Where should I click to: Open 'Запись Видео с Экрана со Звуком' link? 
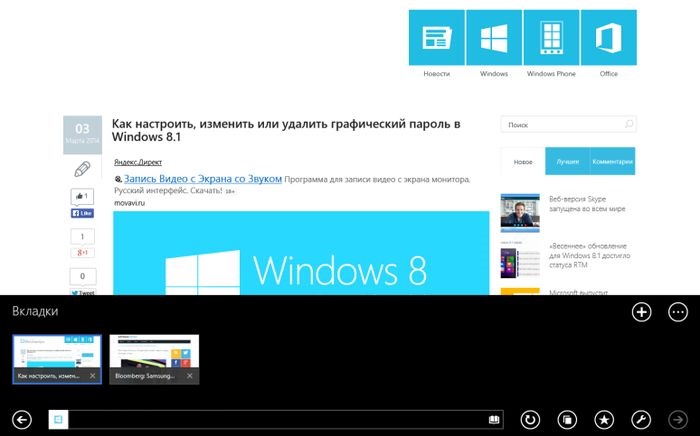click(203, 179)
